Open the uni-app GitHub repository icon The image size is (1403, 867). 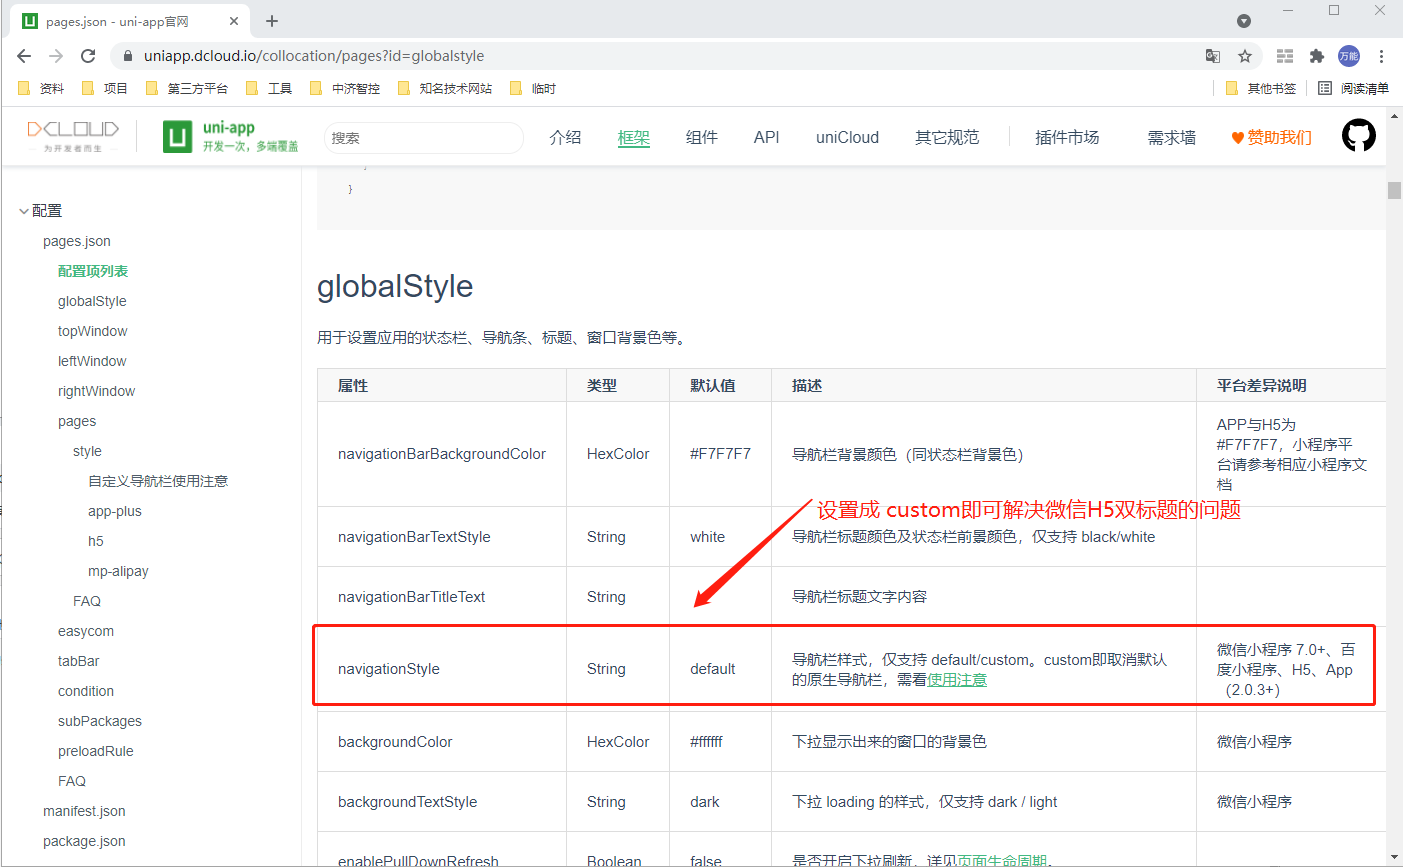coord(1358,135)
